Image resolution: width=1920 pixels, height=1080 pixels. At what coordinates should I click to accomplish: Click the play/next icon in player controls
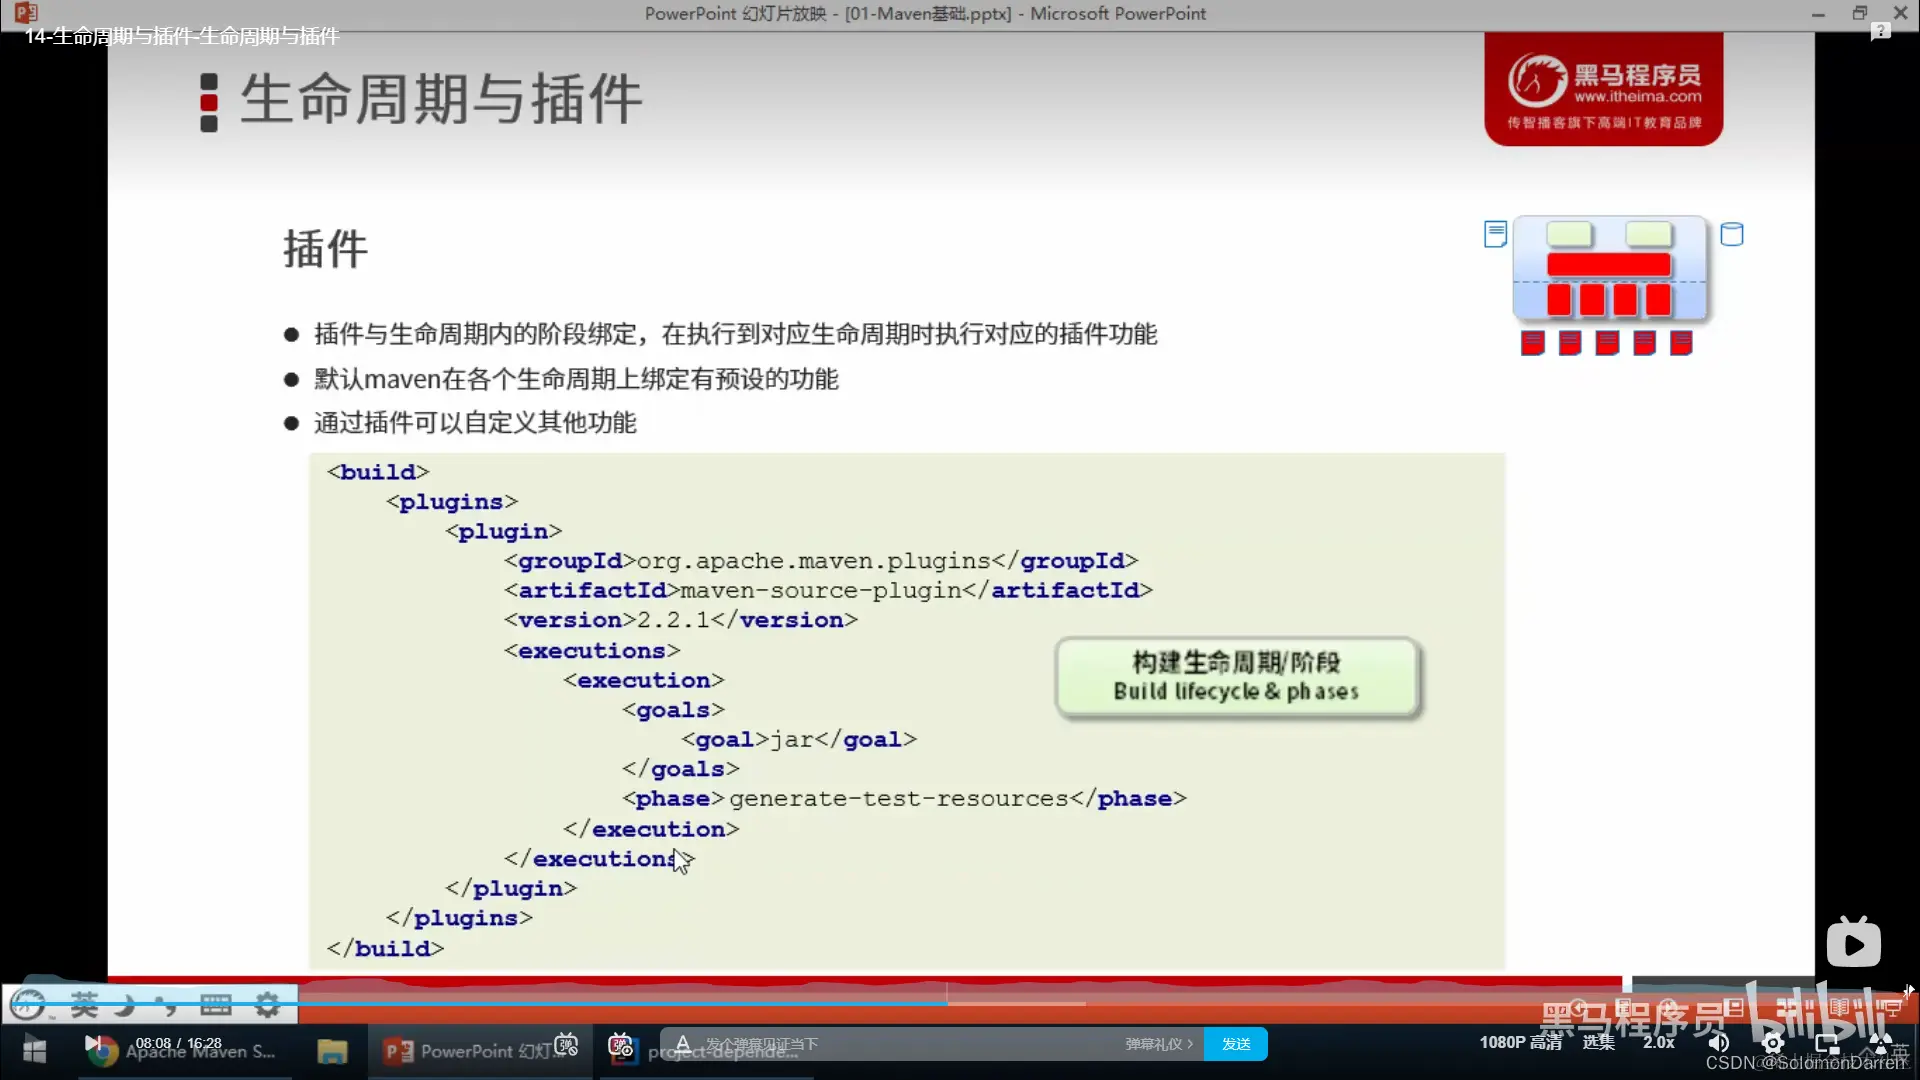click(93, 1044)
